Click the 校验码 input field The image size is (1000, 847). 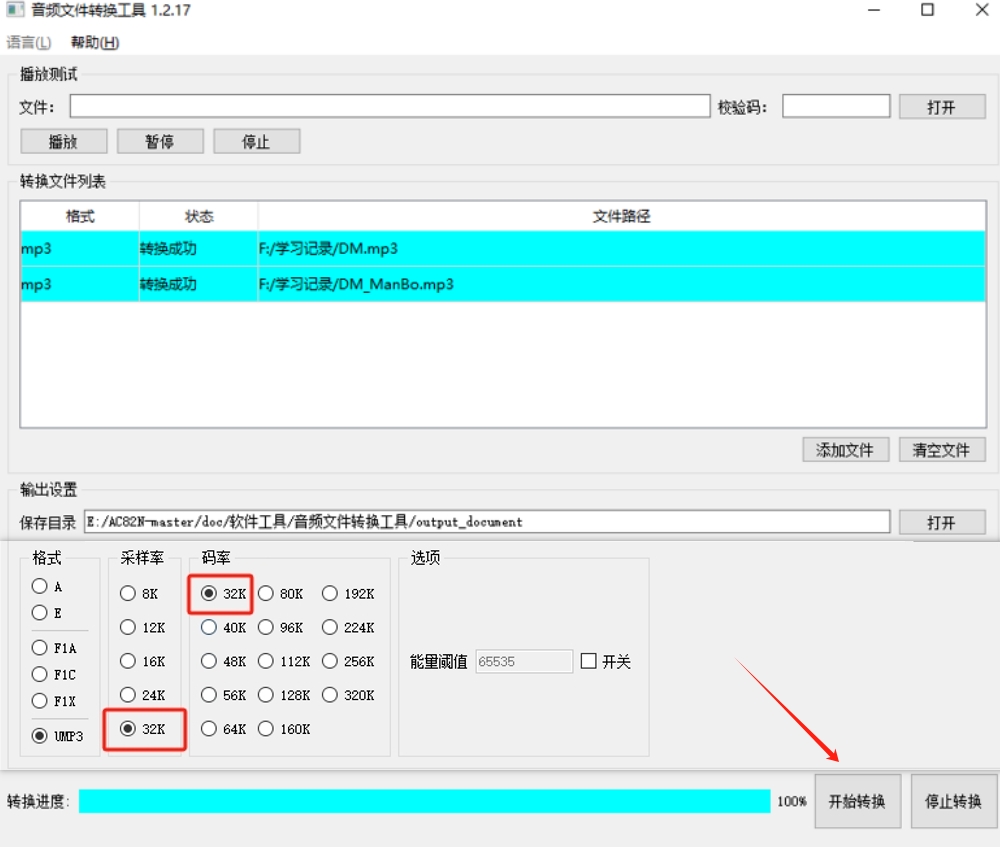click(835, 107)
